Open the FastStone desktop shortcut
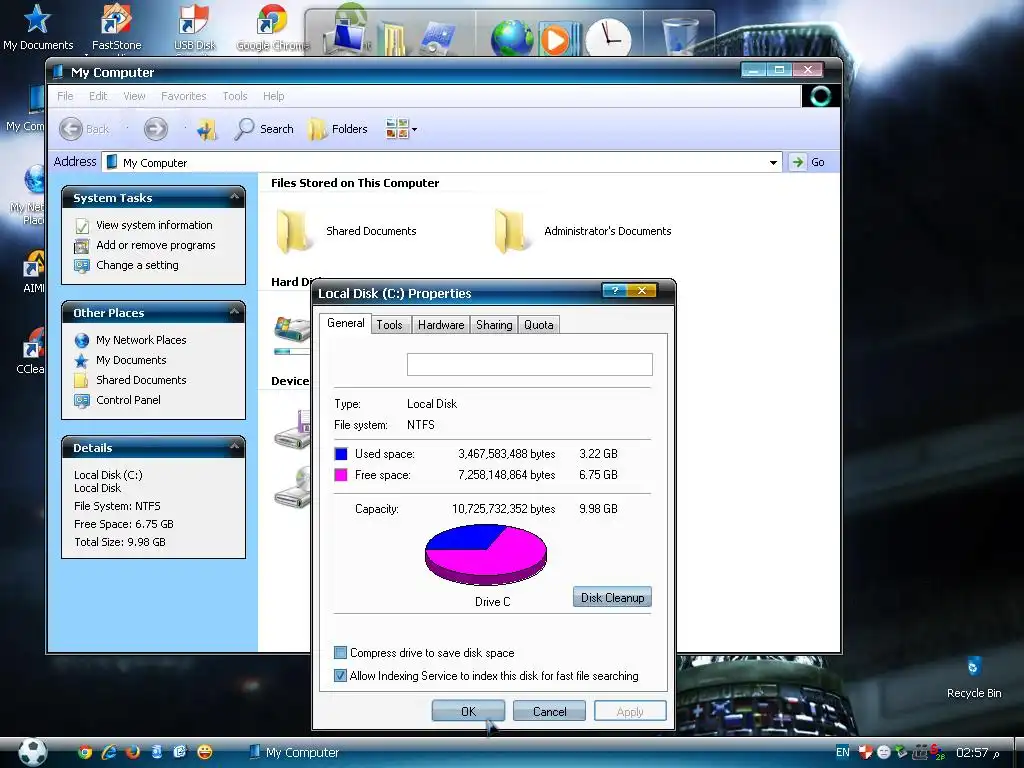1024x768 pixels. click(116, 26)
